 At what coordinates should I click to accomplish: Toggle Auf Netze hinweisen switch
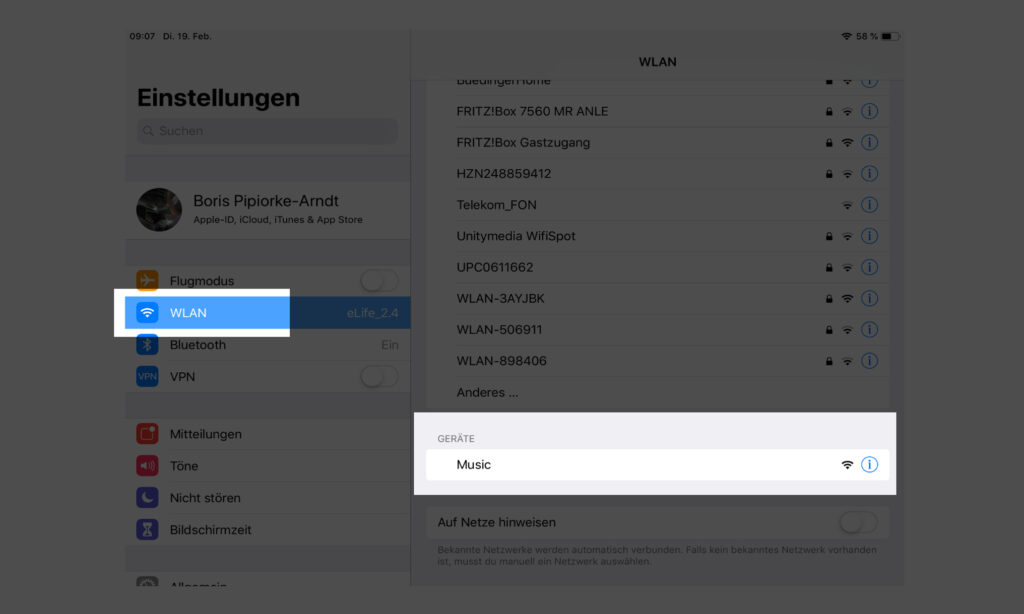(859, 523)
